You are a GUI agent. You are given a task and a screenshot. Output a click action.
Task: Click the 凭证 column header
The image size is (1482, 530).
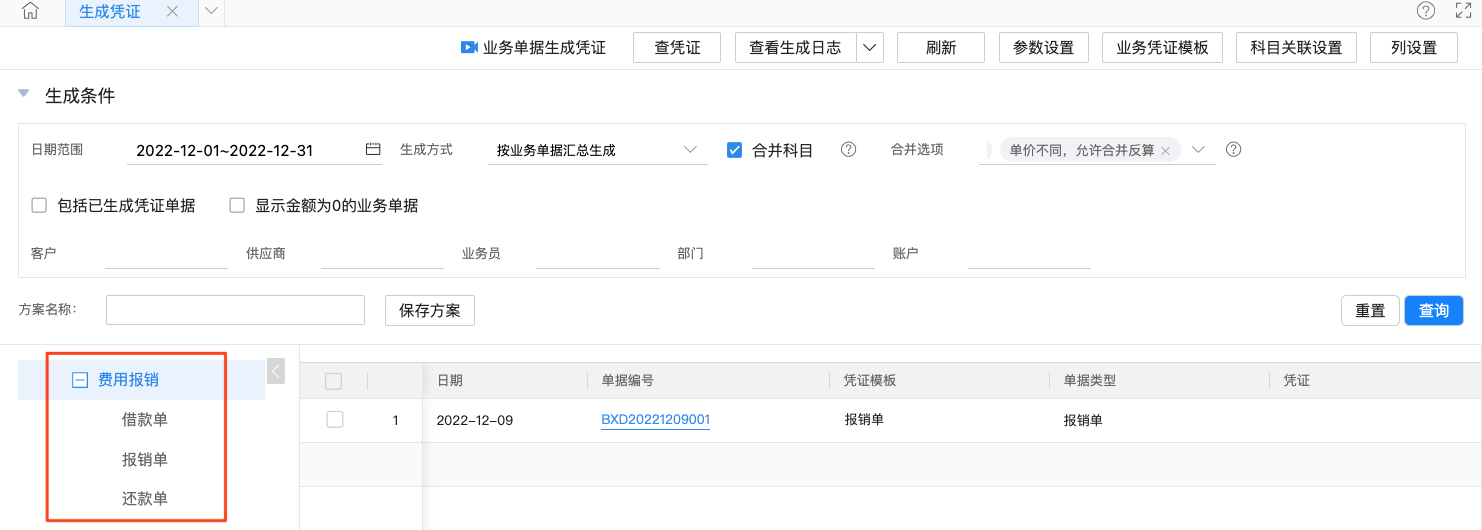1296,380
